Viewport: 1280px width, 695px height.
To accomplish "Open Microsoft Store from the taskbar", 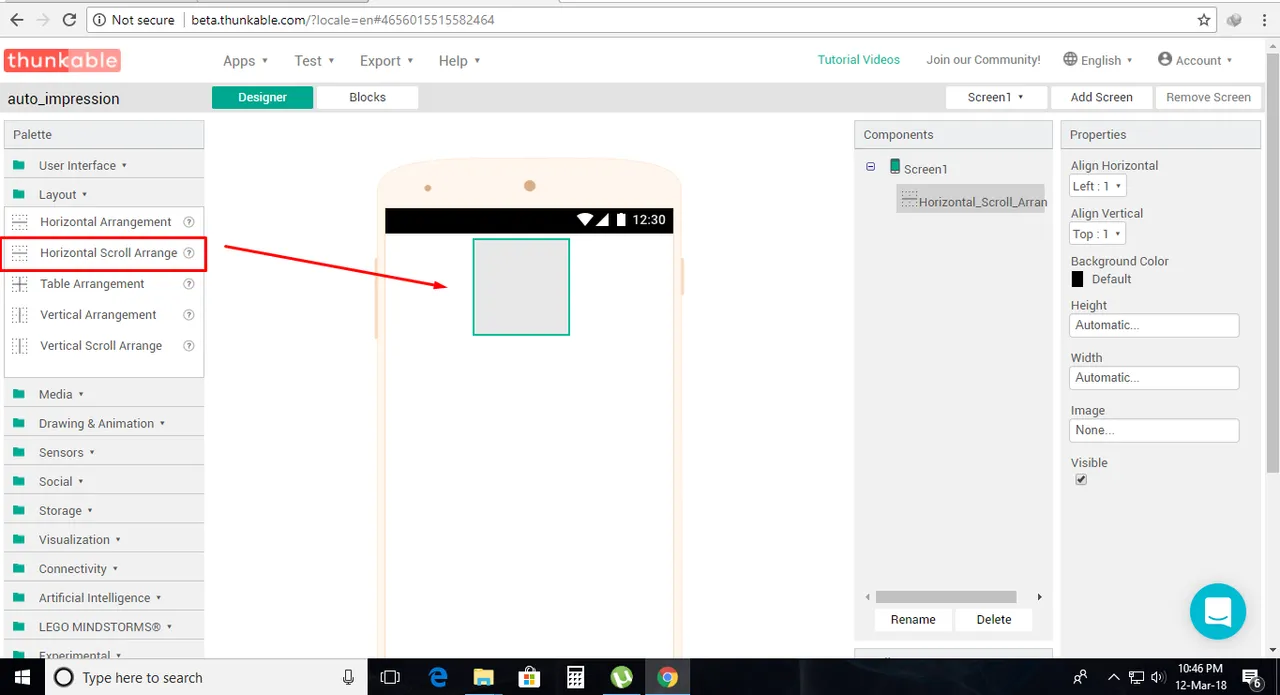I will click(x=529, y=677).
